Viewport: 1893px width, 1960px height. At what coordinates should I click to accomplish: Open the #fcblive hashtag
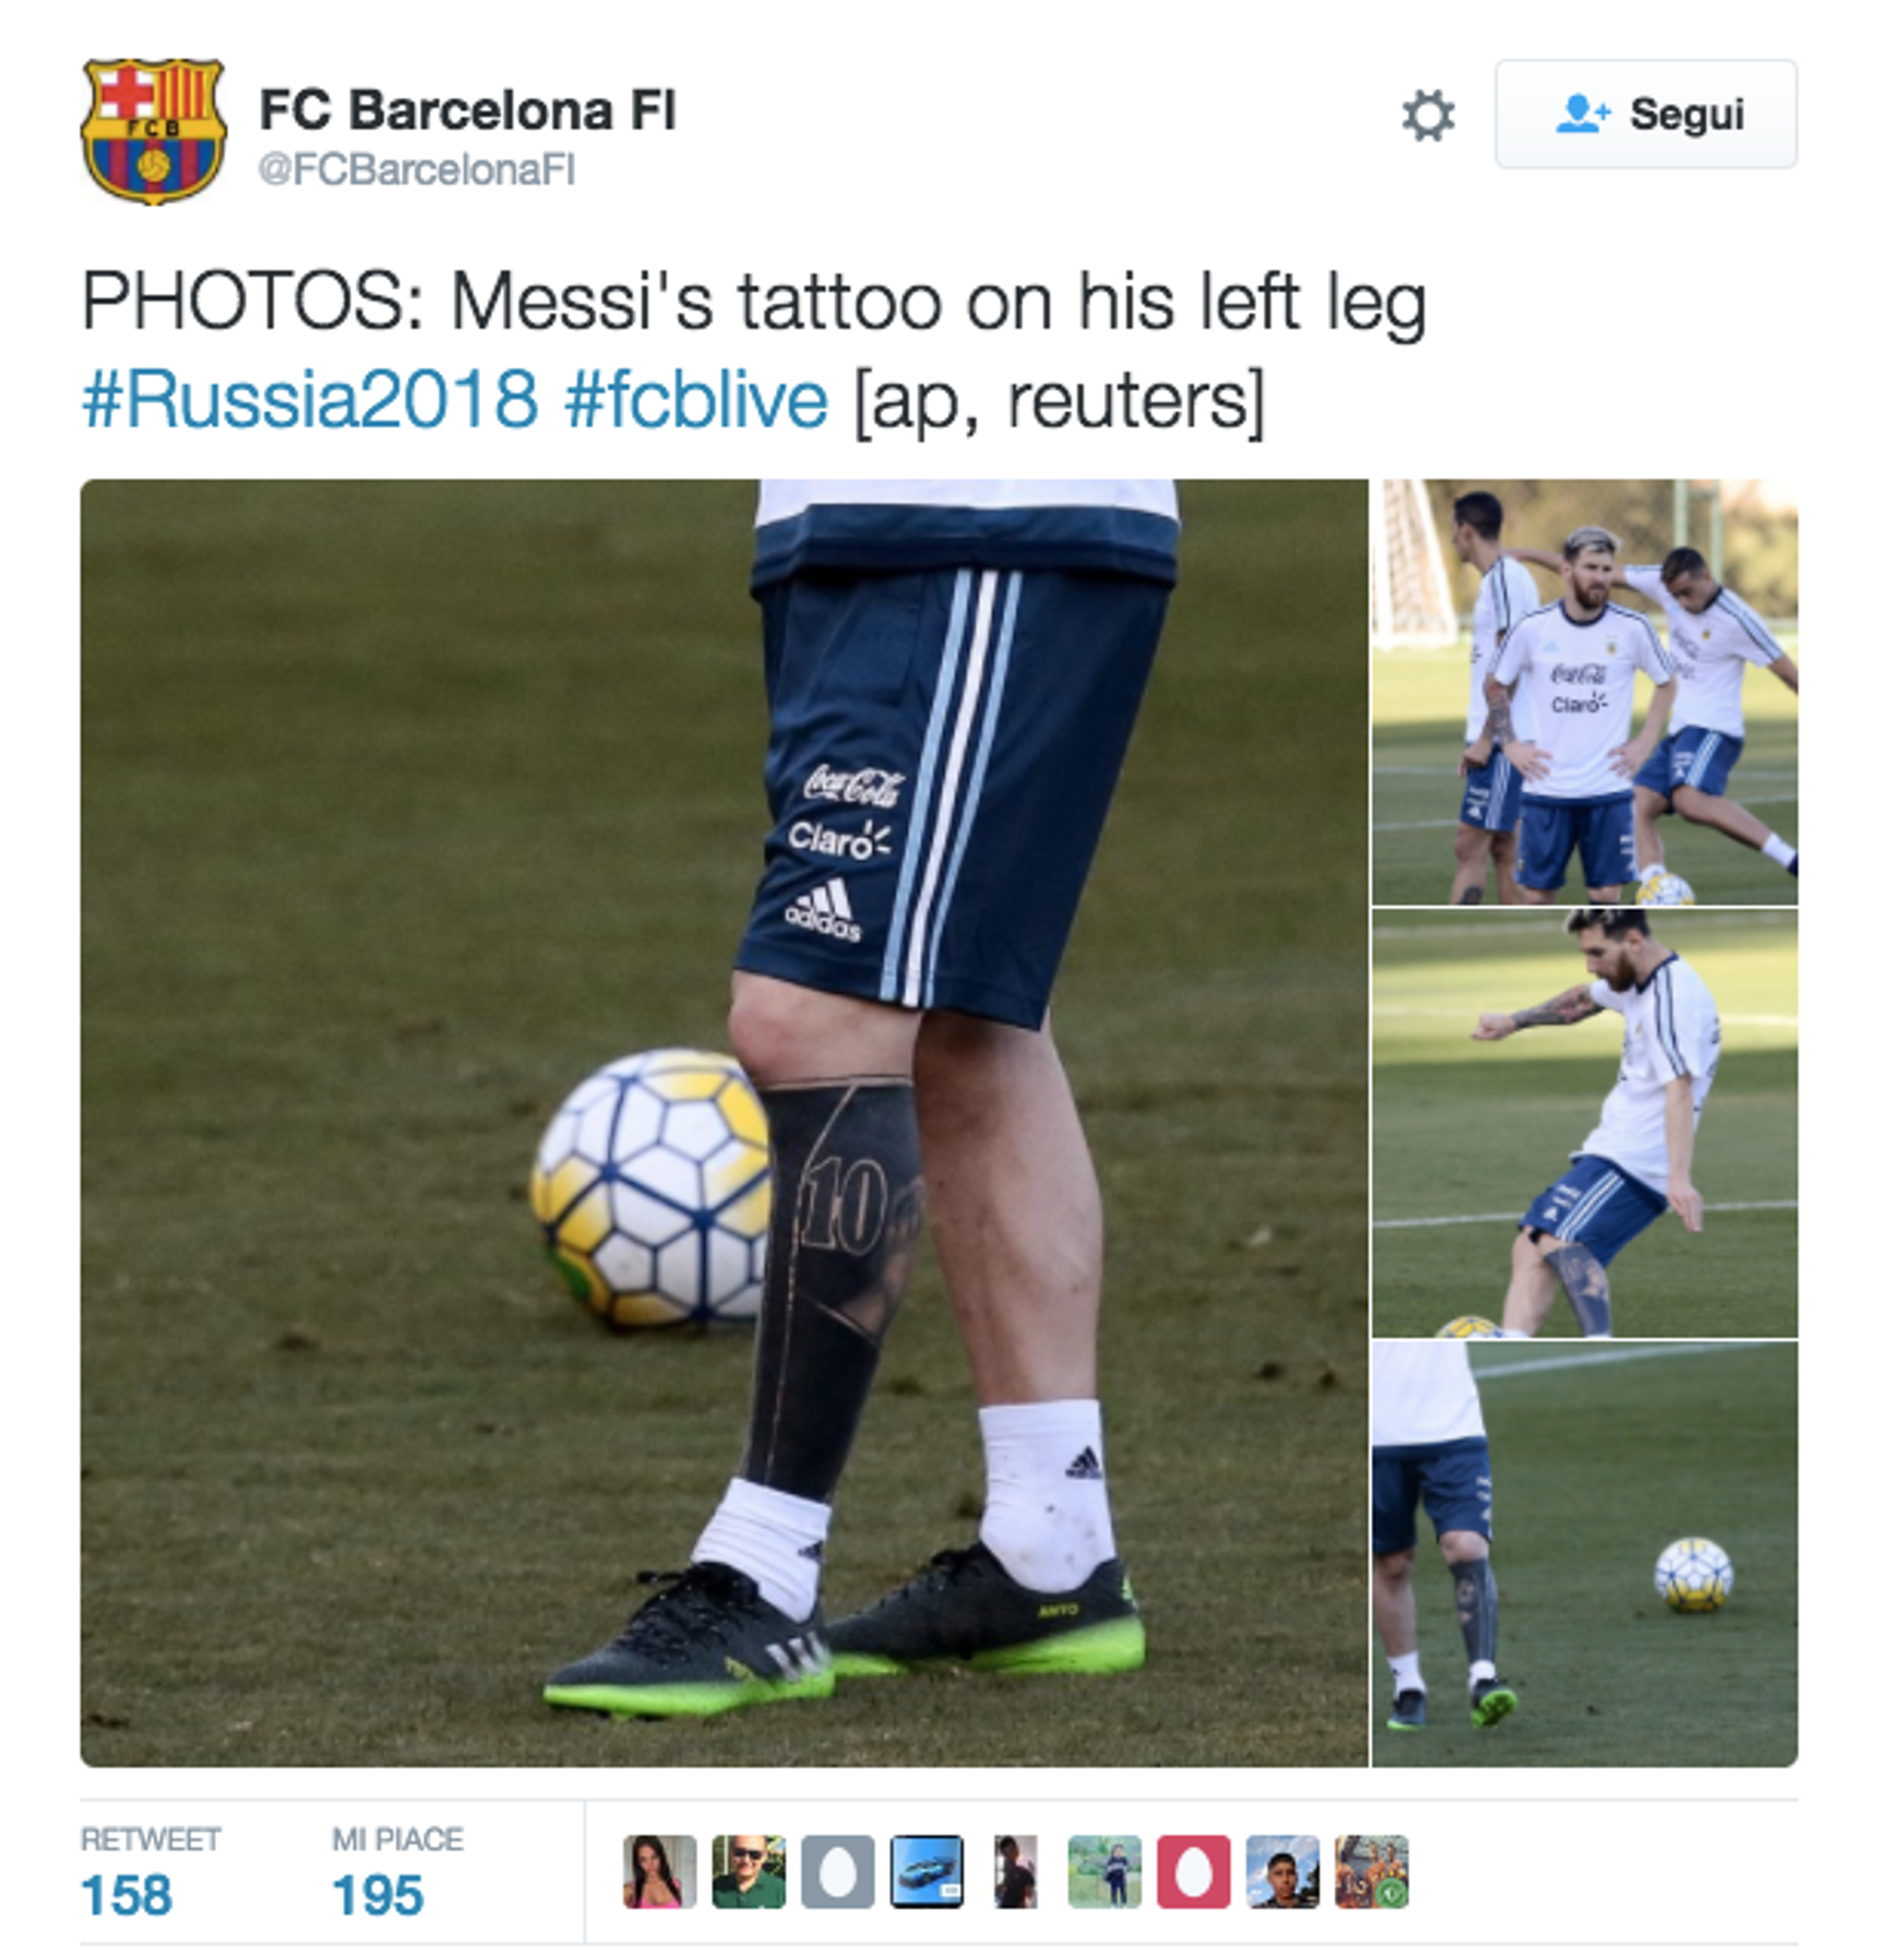[x=696, y=400]
